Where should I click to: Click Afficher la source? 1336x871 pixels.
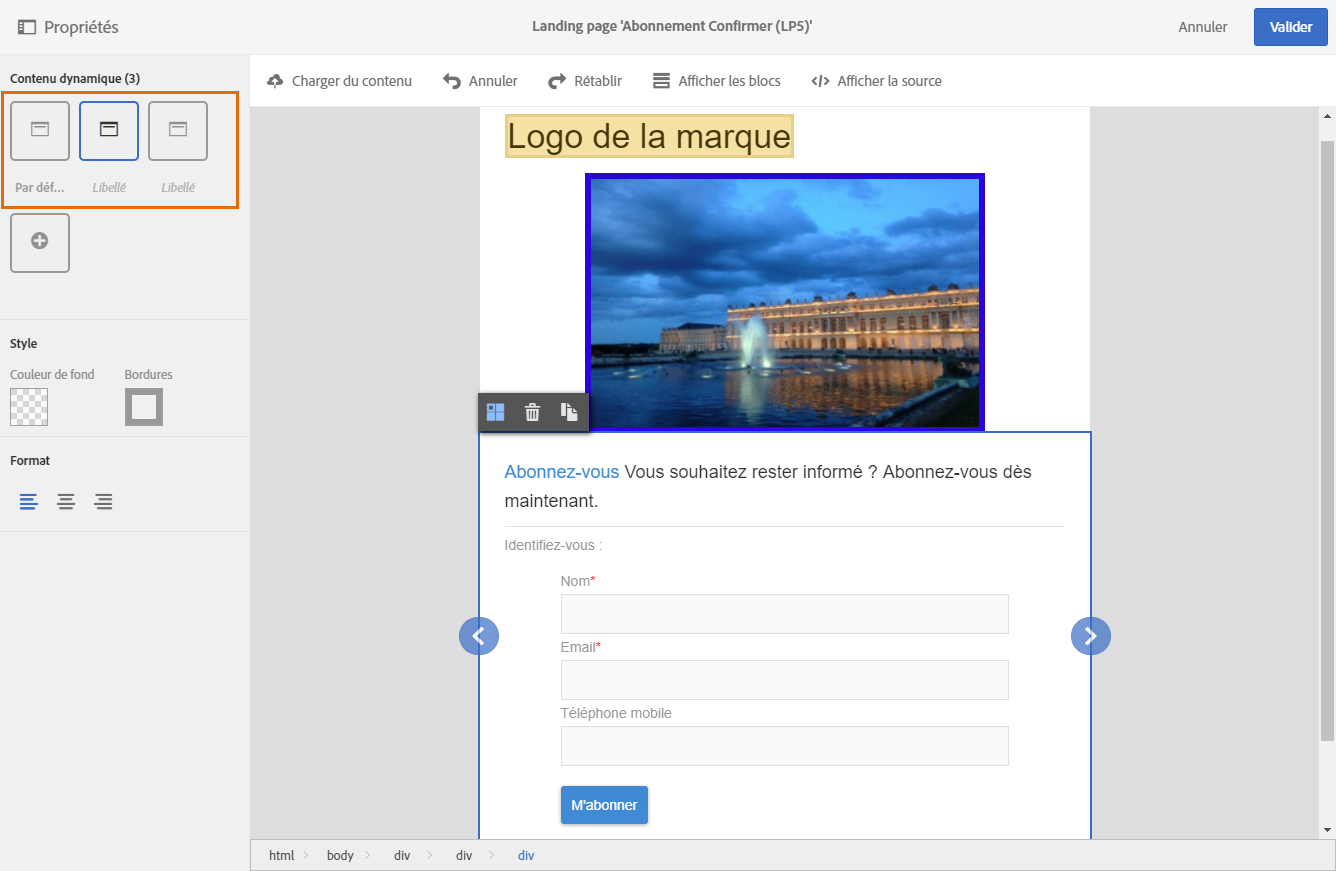pyautogui.click(x=876, y=81)
